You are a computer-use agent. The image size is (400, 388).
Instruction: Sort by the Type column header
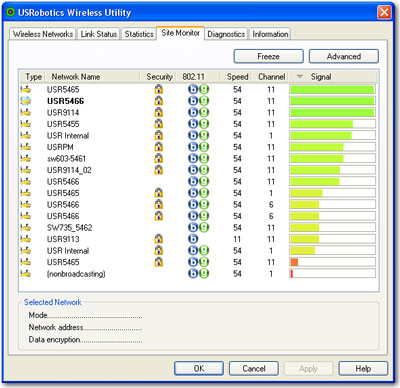coord(34,77)
